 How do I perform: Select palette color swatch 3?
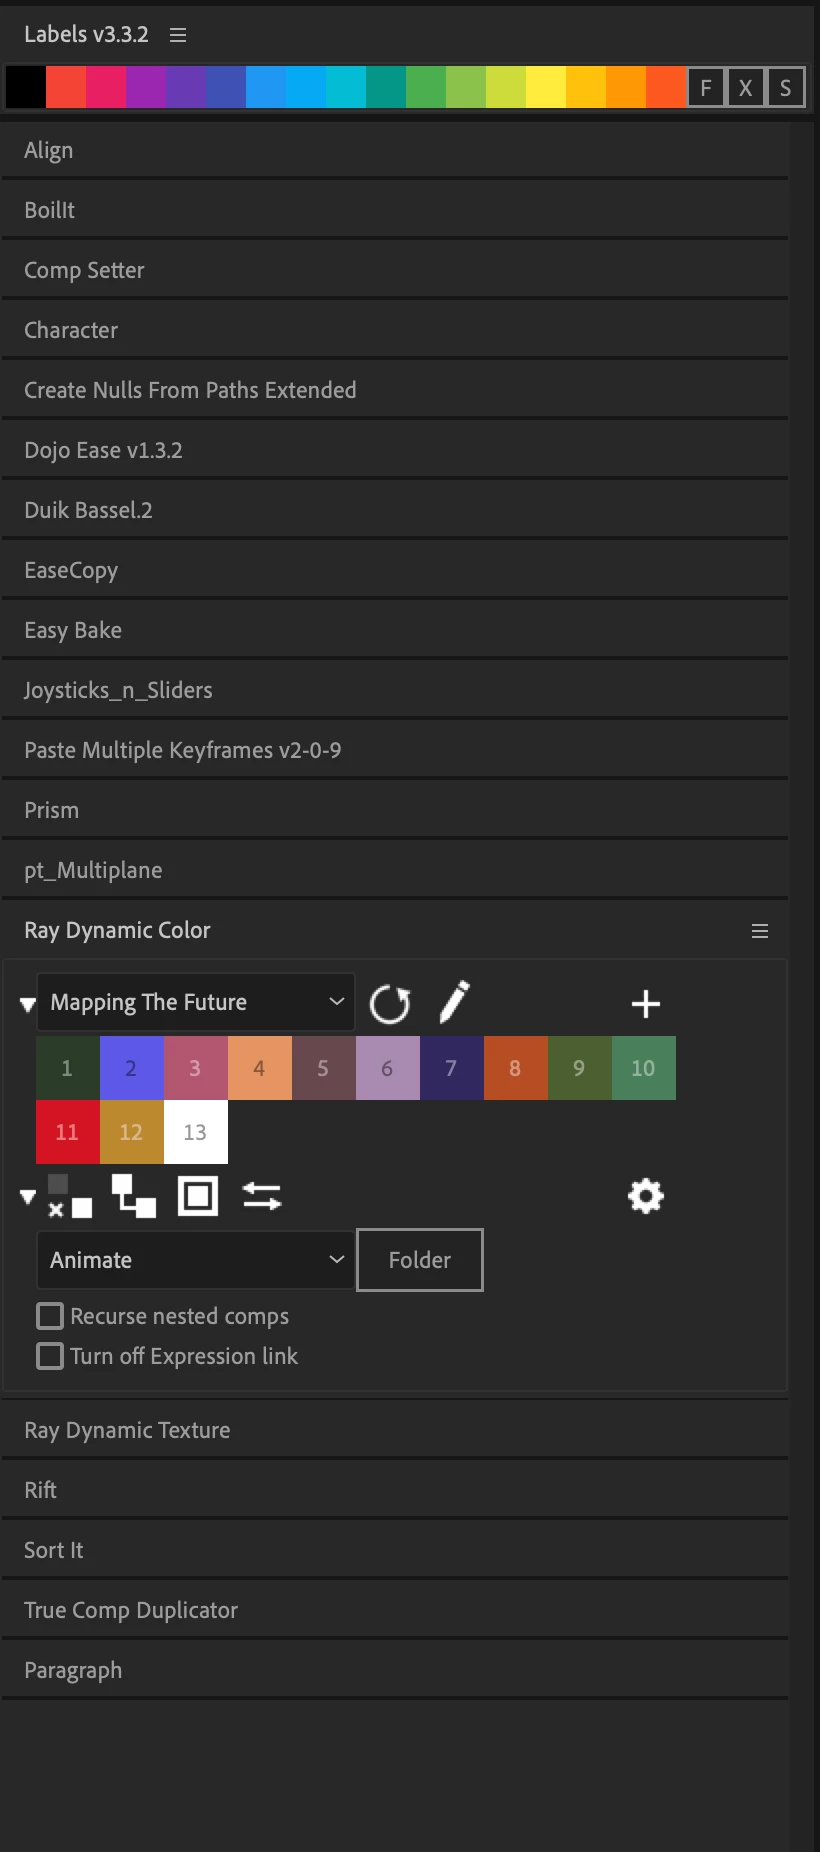click(196, 1068)
